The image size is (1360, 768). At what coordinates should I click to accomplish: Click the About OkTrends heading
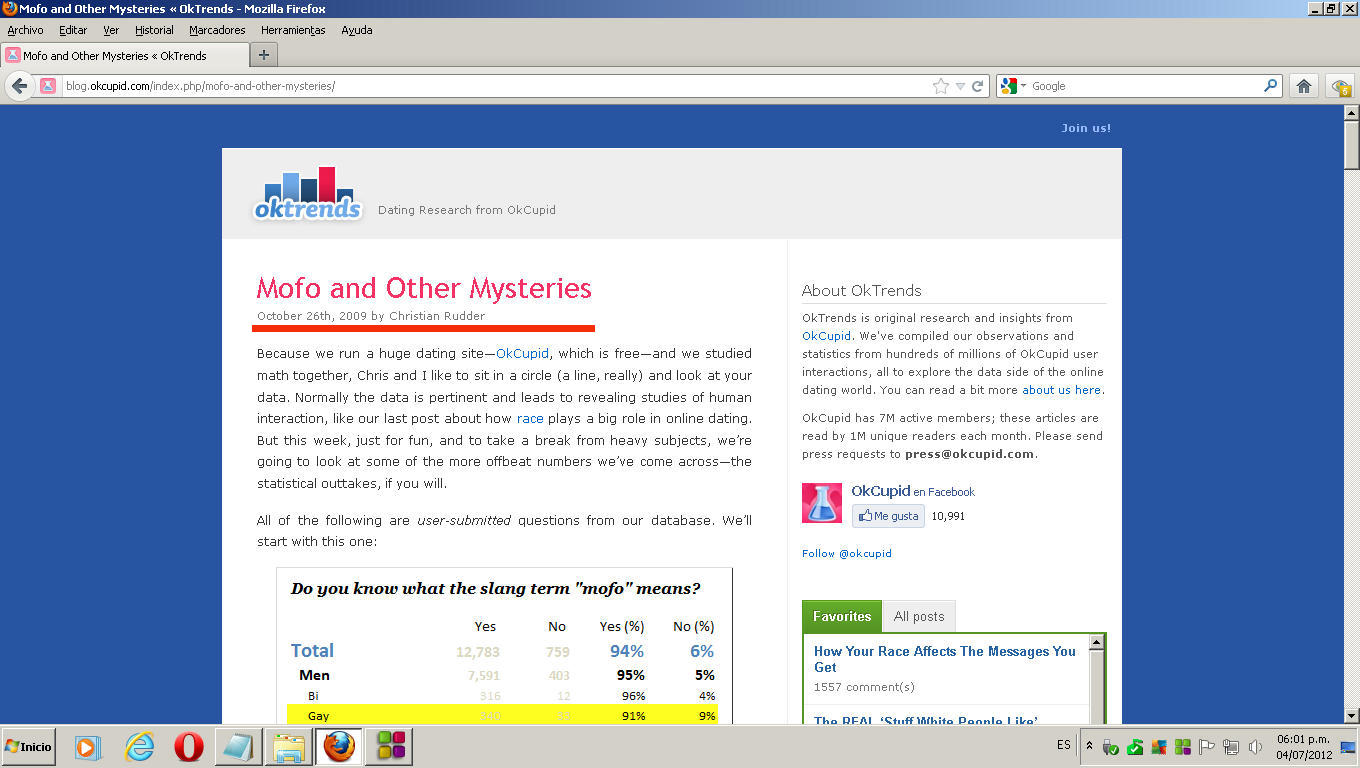pyautogui.click(x=862, y=291)
